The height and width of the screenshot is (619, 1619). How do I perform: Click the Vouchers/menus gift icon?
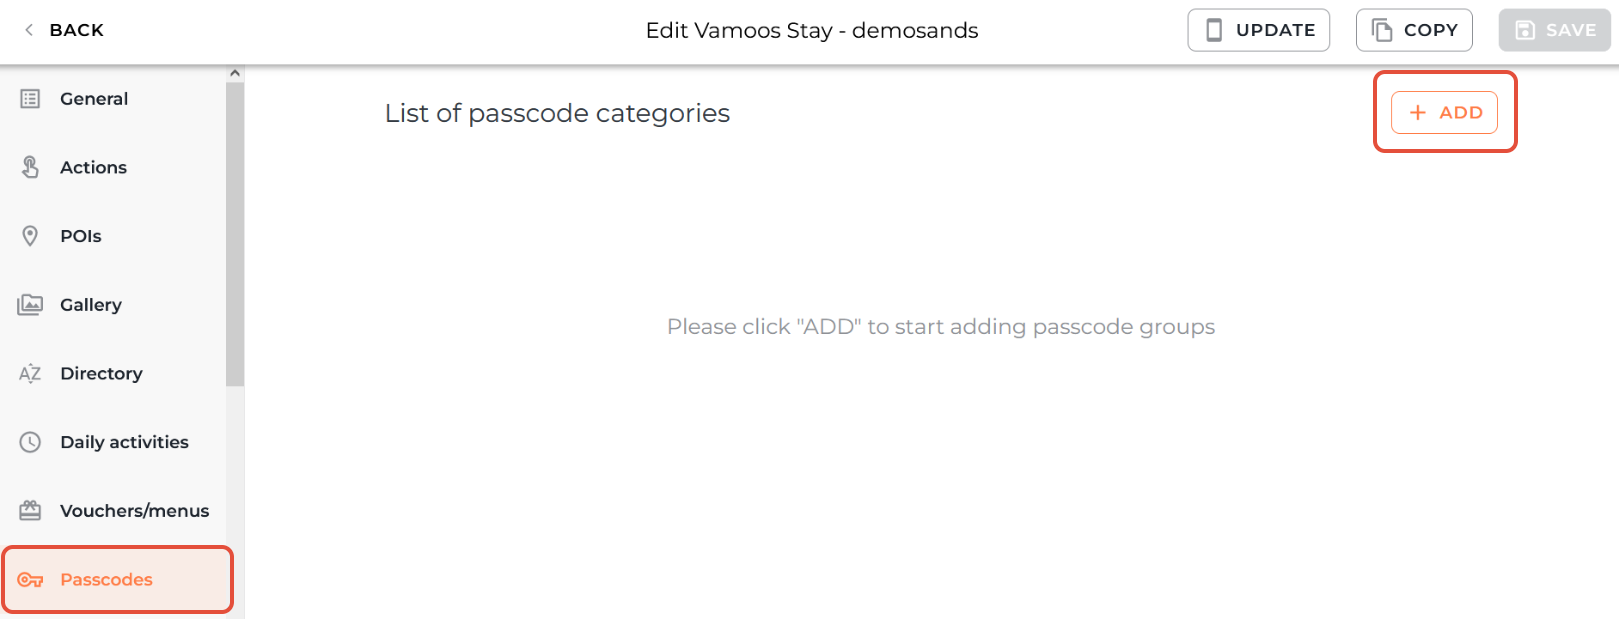click(x=30, y=511)
